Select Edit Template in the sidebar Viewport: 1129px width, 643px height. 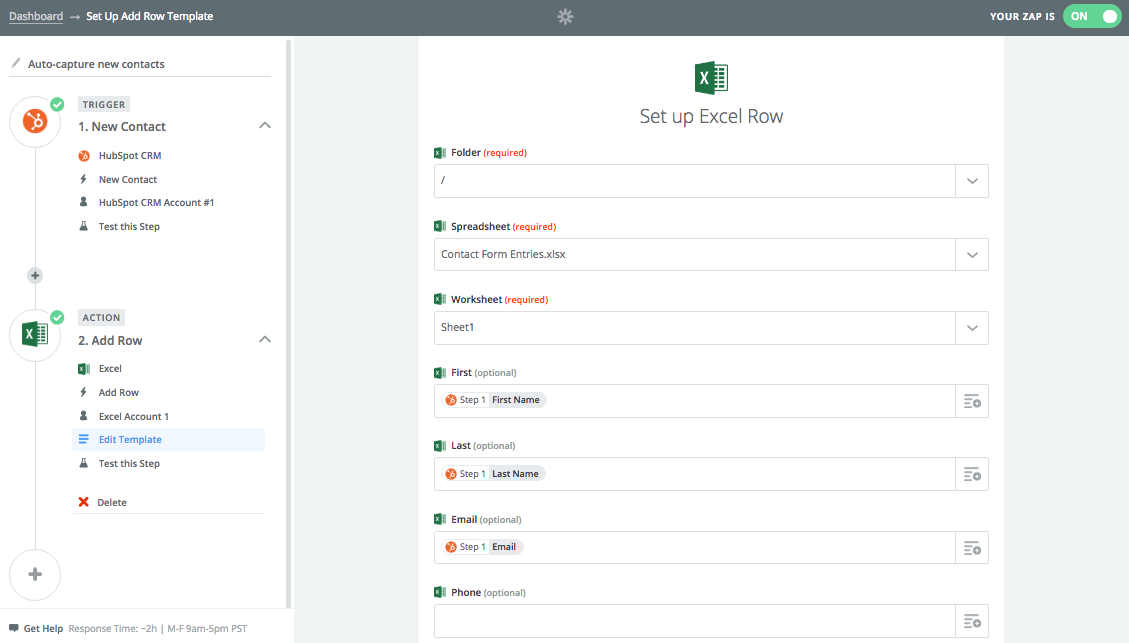168,439
